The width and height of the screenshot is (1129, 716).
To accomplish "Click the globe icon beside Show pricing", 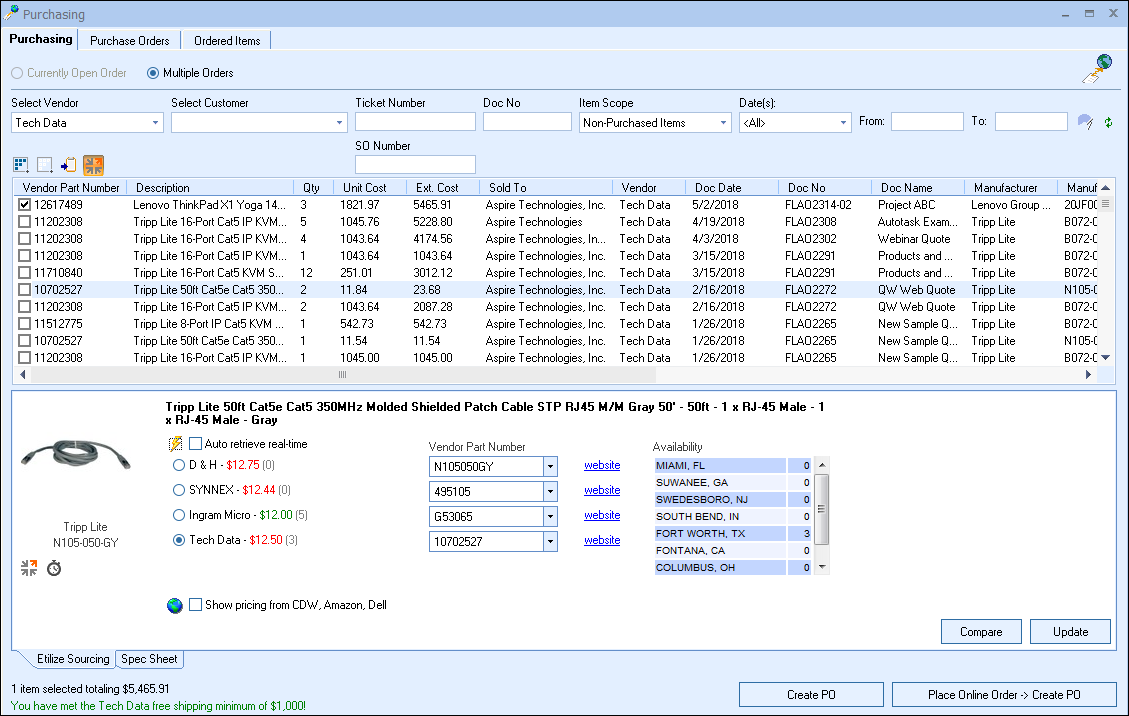I will pyautogui.click(x=175, y=605).
